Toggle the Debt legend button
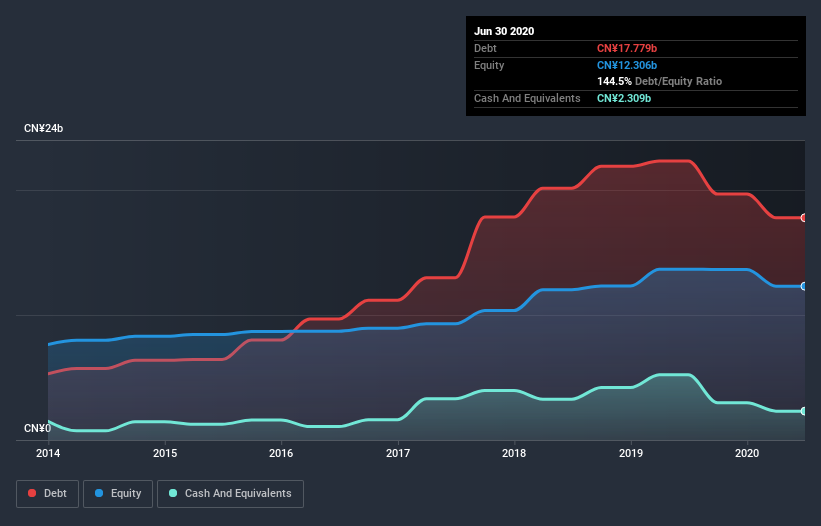This screenshot has height=526, width=821. (x=47, y=494)
